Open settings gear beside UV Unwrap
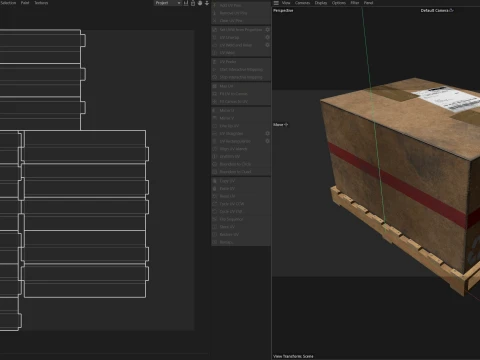 pos(267,37)
